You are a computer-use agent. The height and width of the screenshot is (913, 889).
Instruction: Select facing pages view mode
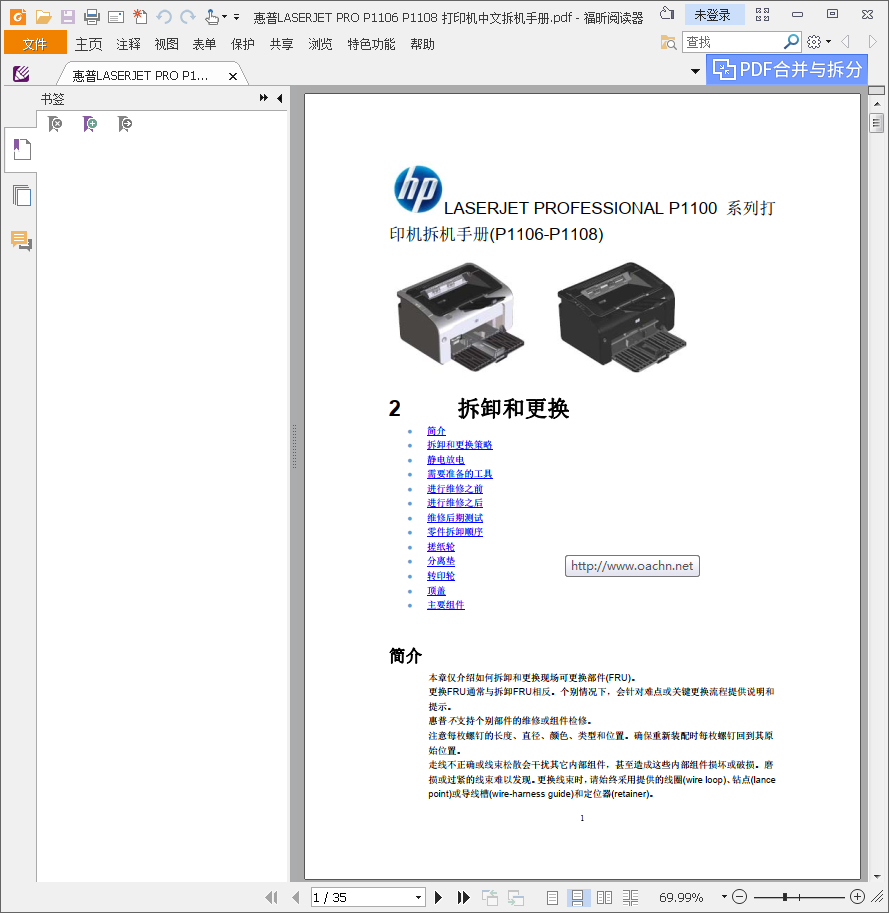tap(604, 898)
